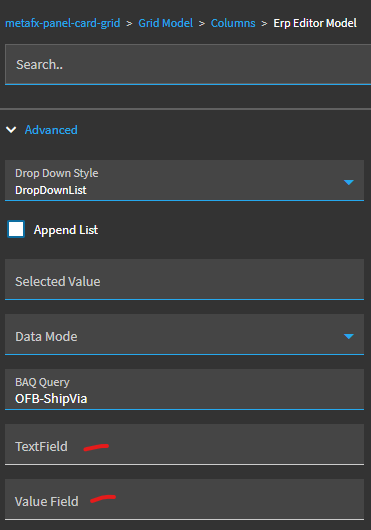This screenshot has width=371, height=530.
Task: Click the Append List label text
Action: [66, 230]
